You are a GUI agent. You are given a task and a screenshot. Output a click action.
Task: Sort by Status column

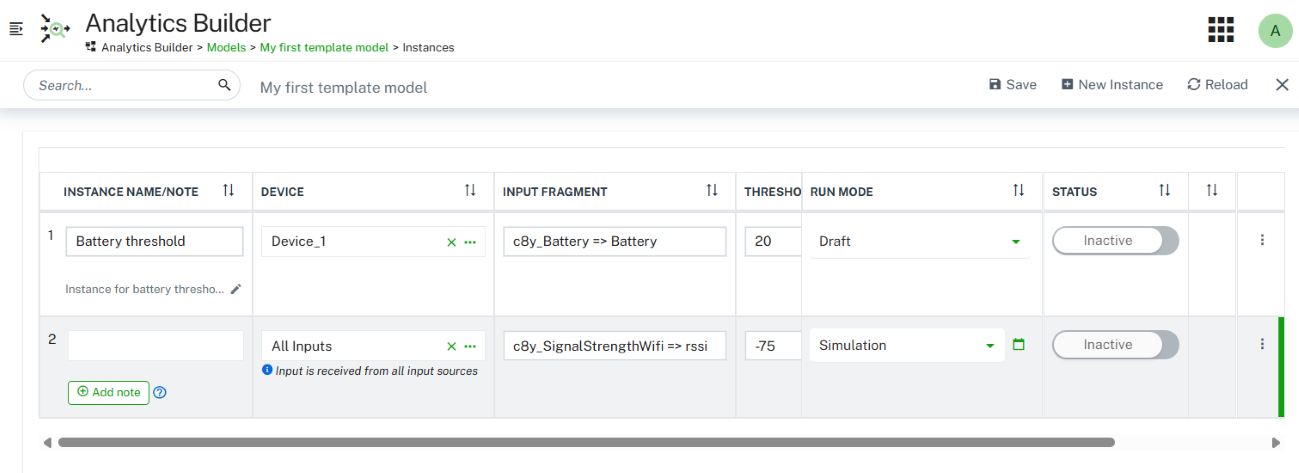[x=1164, y=191]
